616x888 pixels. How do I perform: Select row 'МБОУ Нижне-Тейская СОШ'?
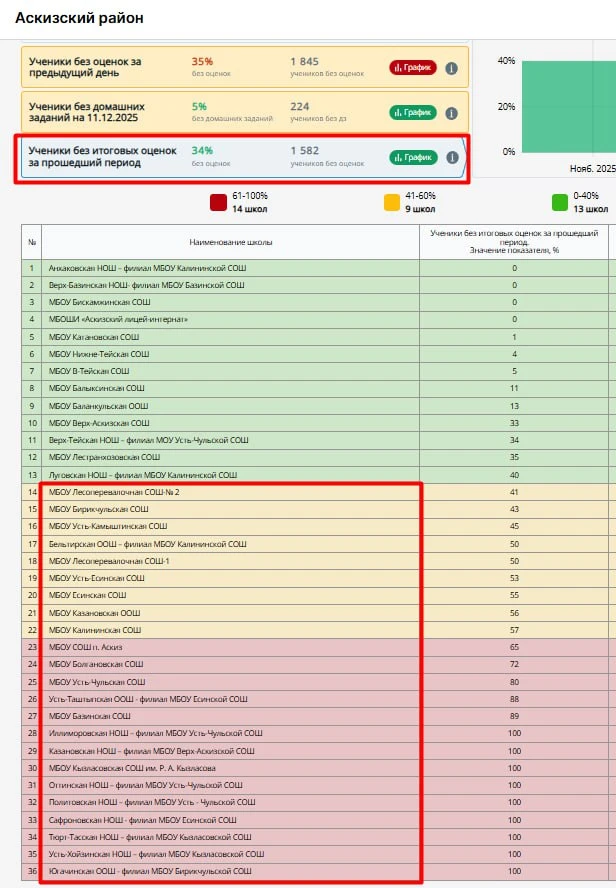(x=315, y=354)
